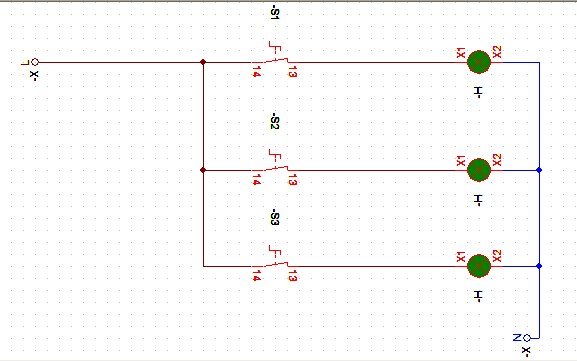Select the -H label under middle lamp
The width and height of the screenshot is (577, 361).
tap(478, 200)
